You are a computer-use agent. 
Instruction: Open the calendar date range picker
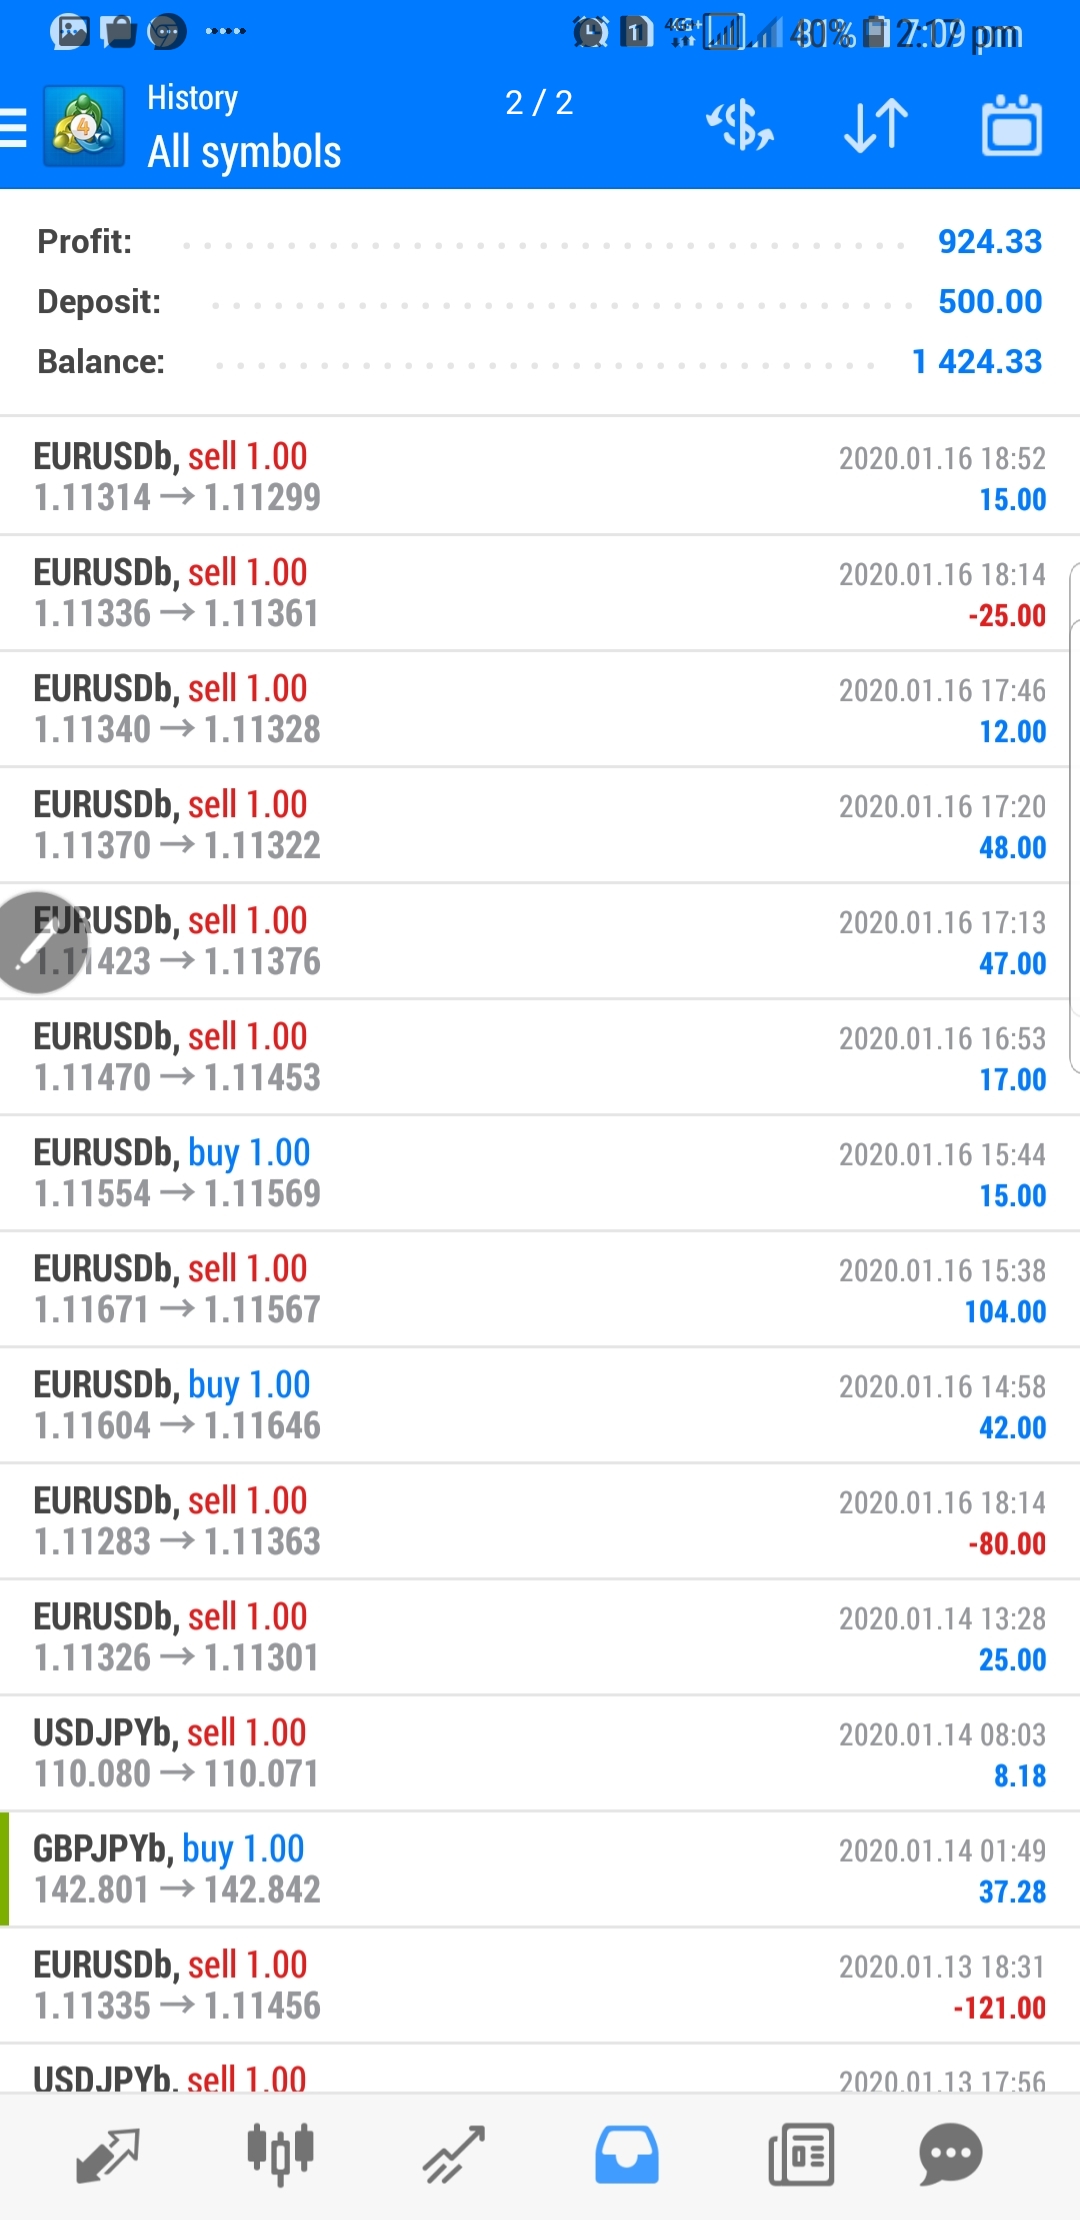(1012, 127)
